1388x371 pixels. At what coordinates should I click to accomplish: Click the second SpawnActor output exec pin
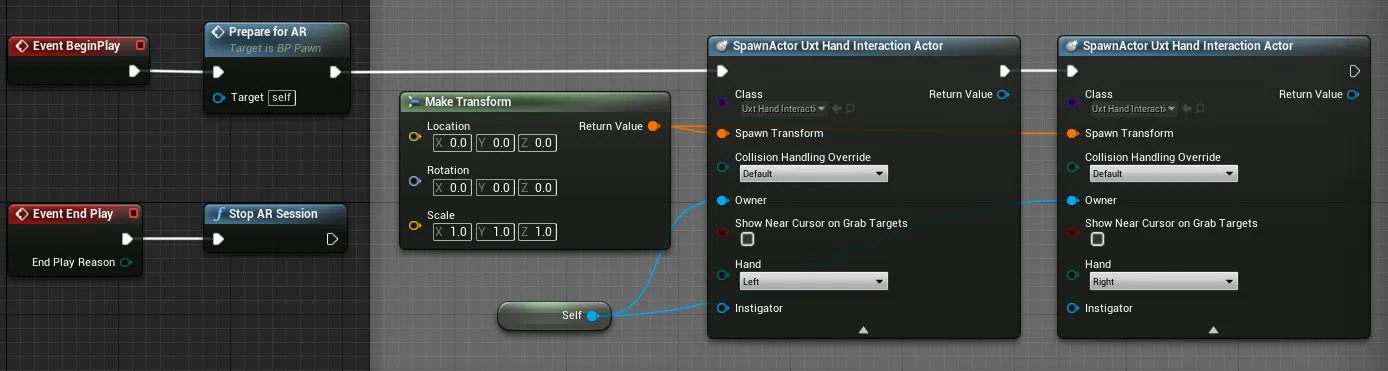1355,71
